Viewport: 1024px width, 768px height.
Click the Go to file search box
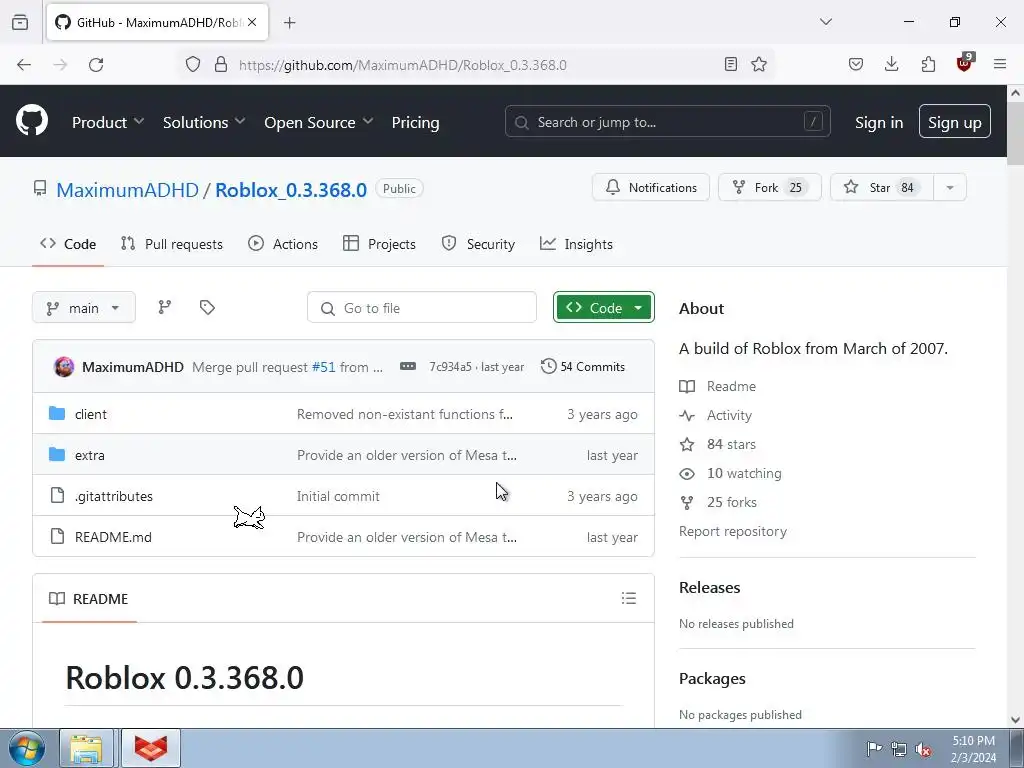422,308
